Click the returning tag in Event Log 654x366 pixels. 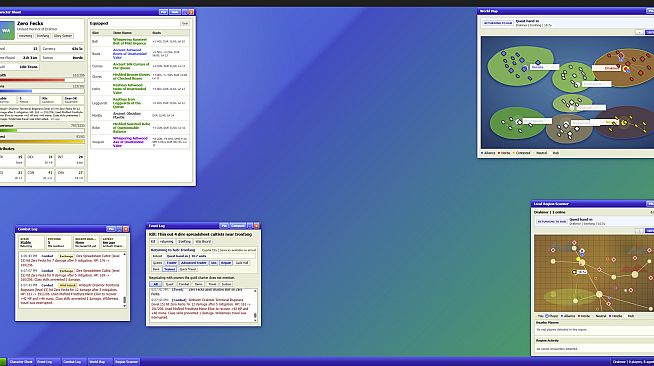[x=166, y=241]
